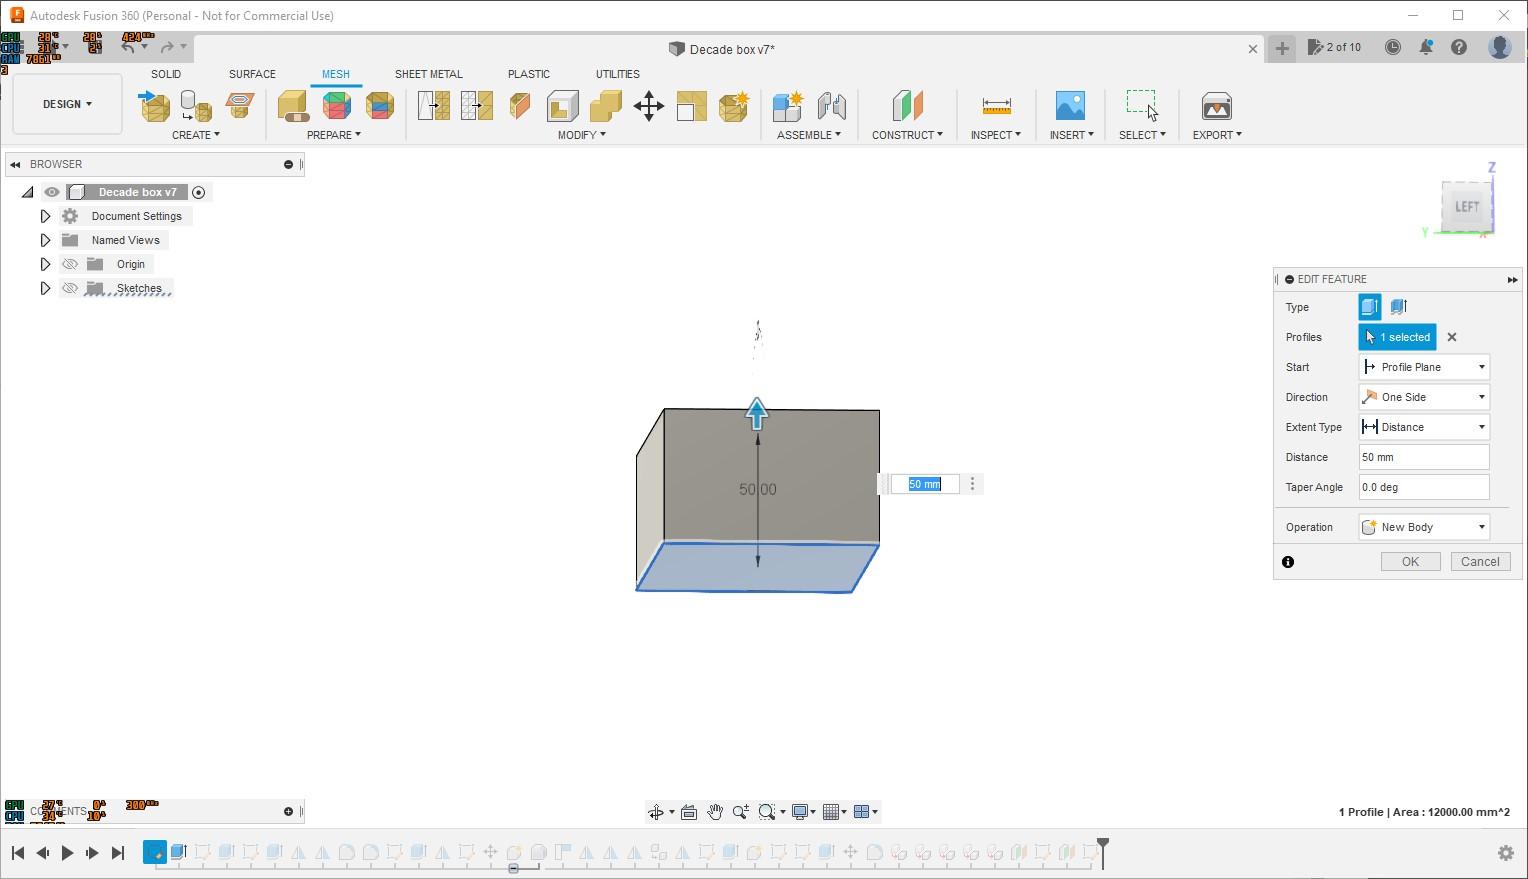
Task: Open the Operation dropdown set to New Body
Action: [1424, 527]
